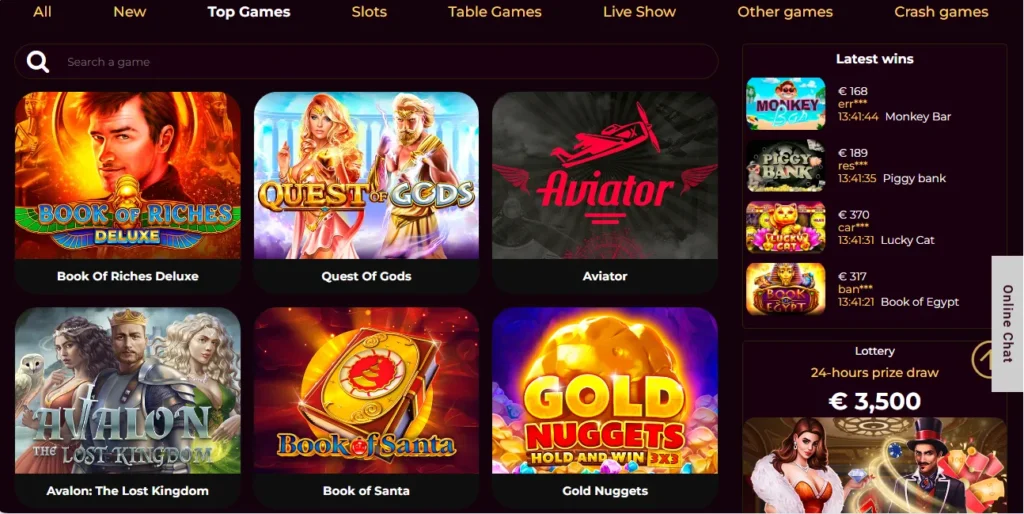Open the Monkey Bar win thumbnail
The width and height of the screenshot is (1024, 514).
[x=786, y=104]
